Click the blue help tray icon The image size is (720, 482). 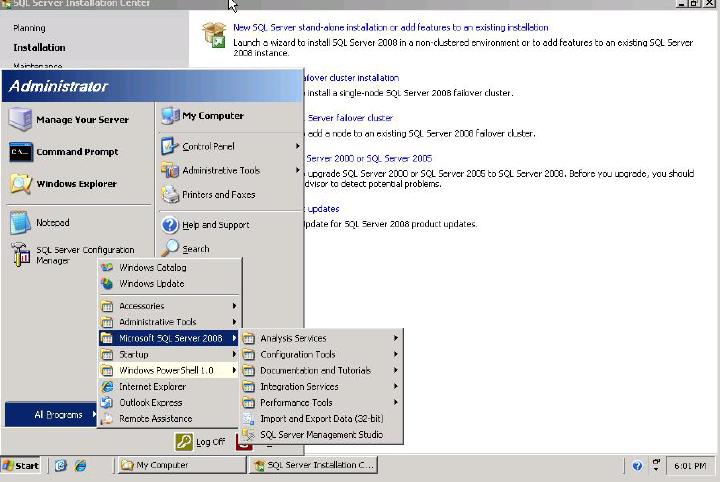tap(637, 466)
